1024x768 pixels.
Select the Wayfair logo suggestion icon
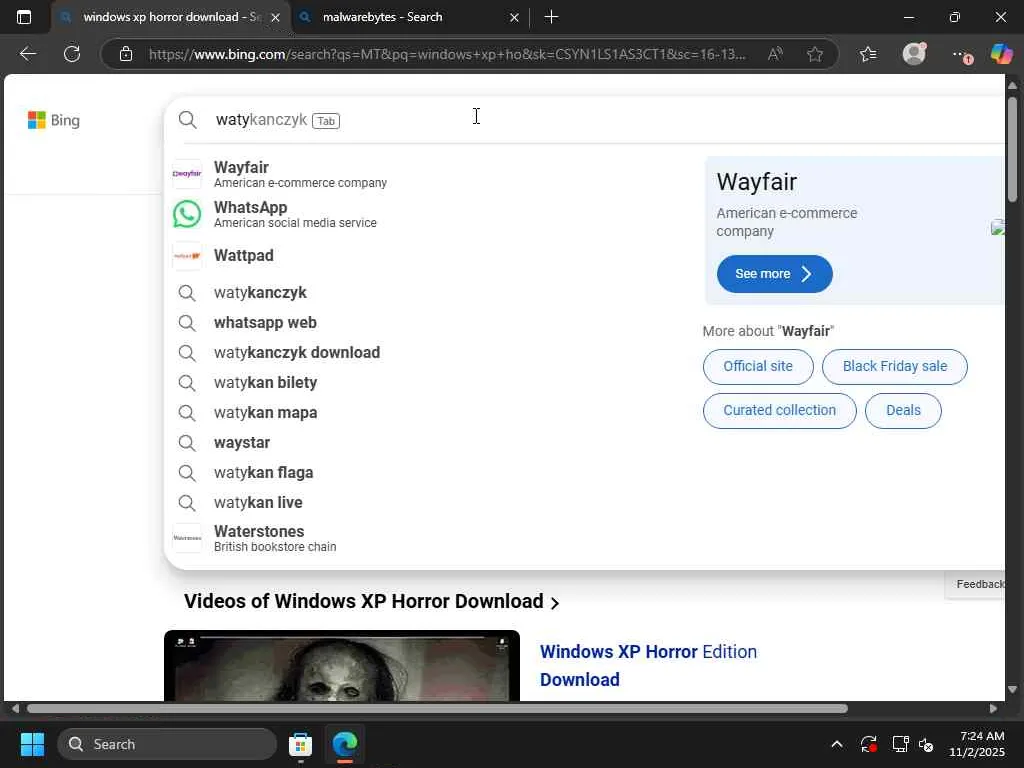187,174
